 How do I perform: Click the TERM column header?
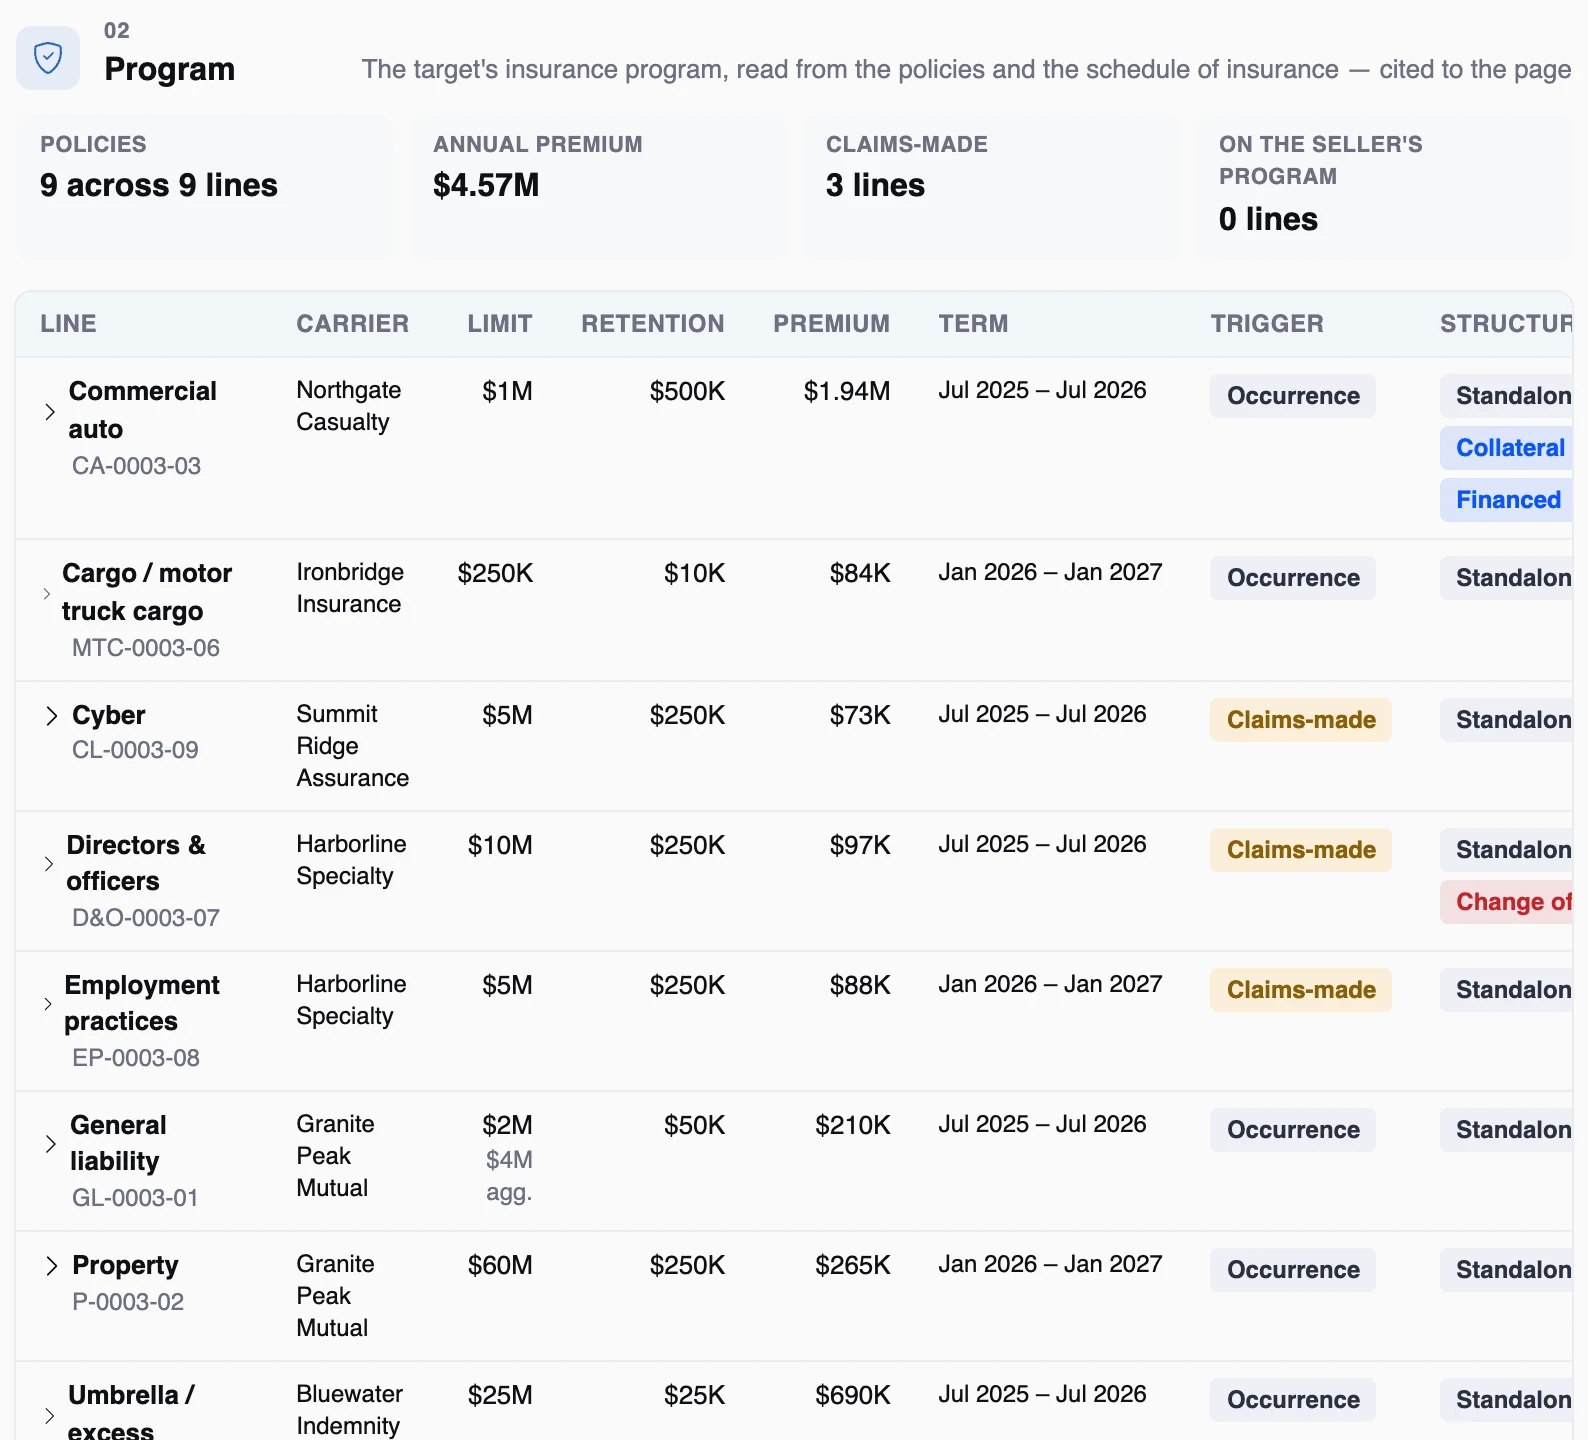point(973,324)
